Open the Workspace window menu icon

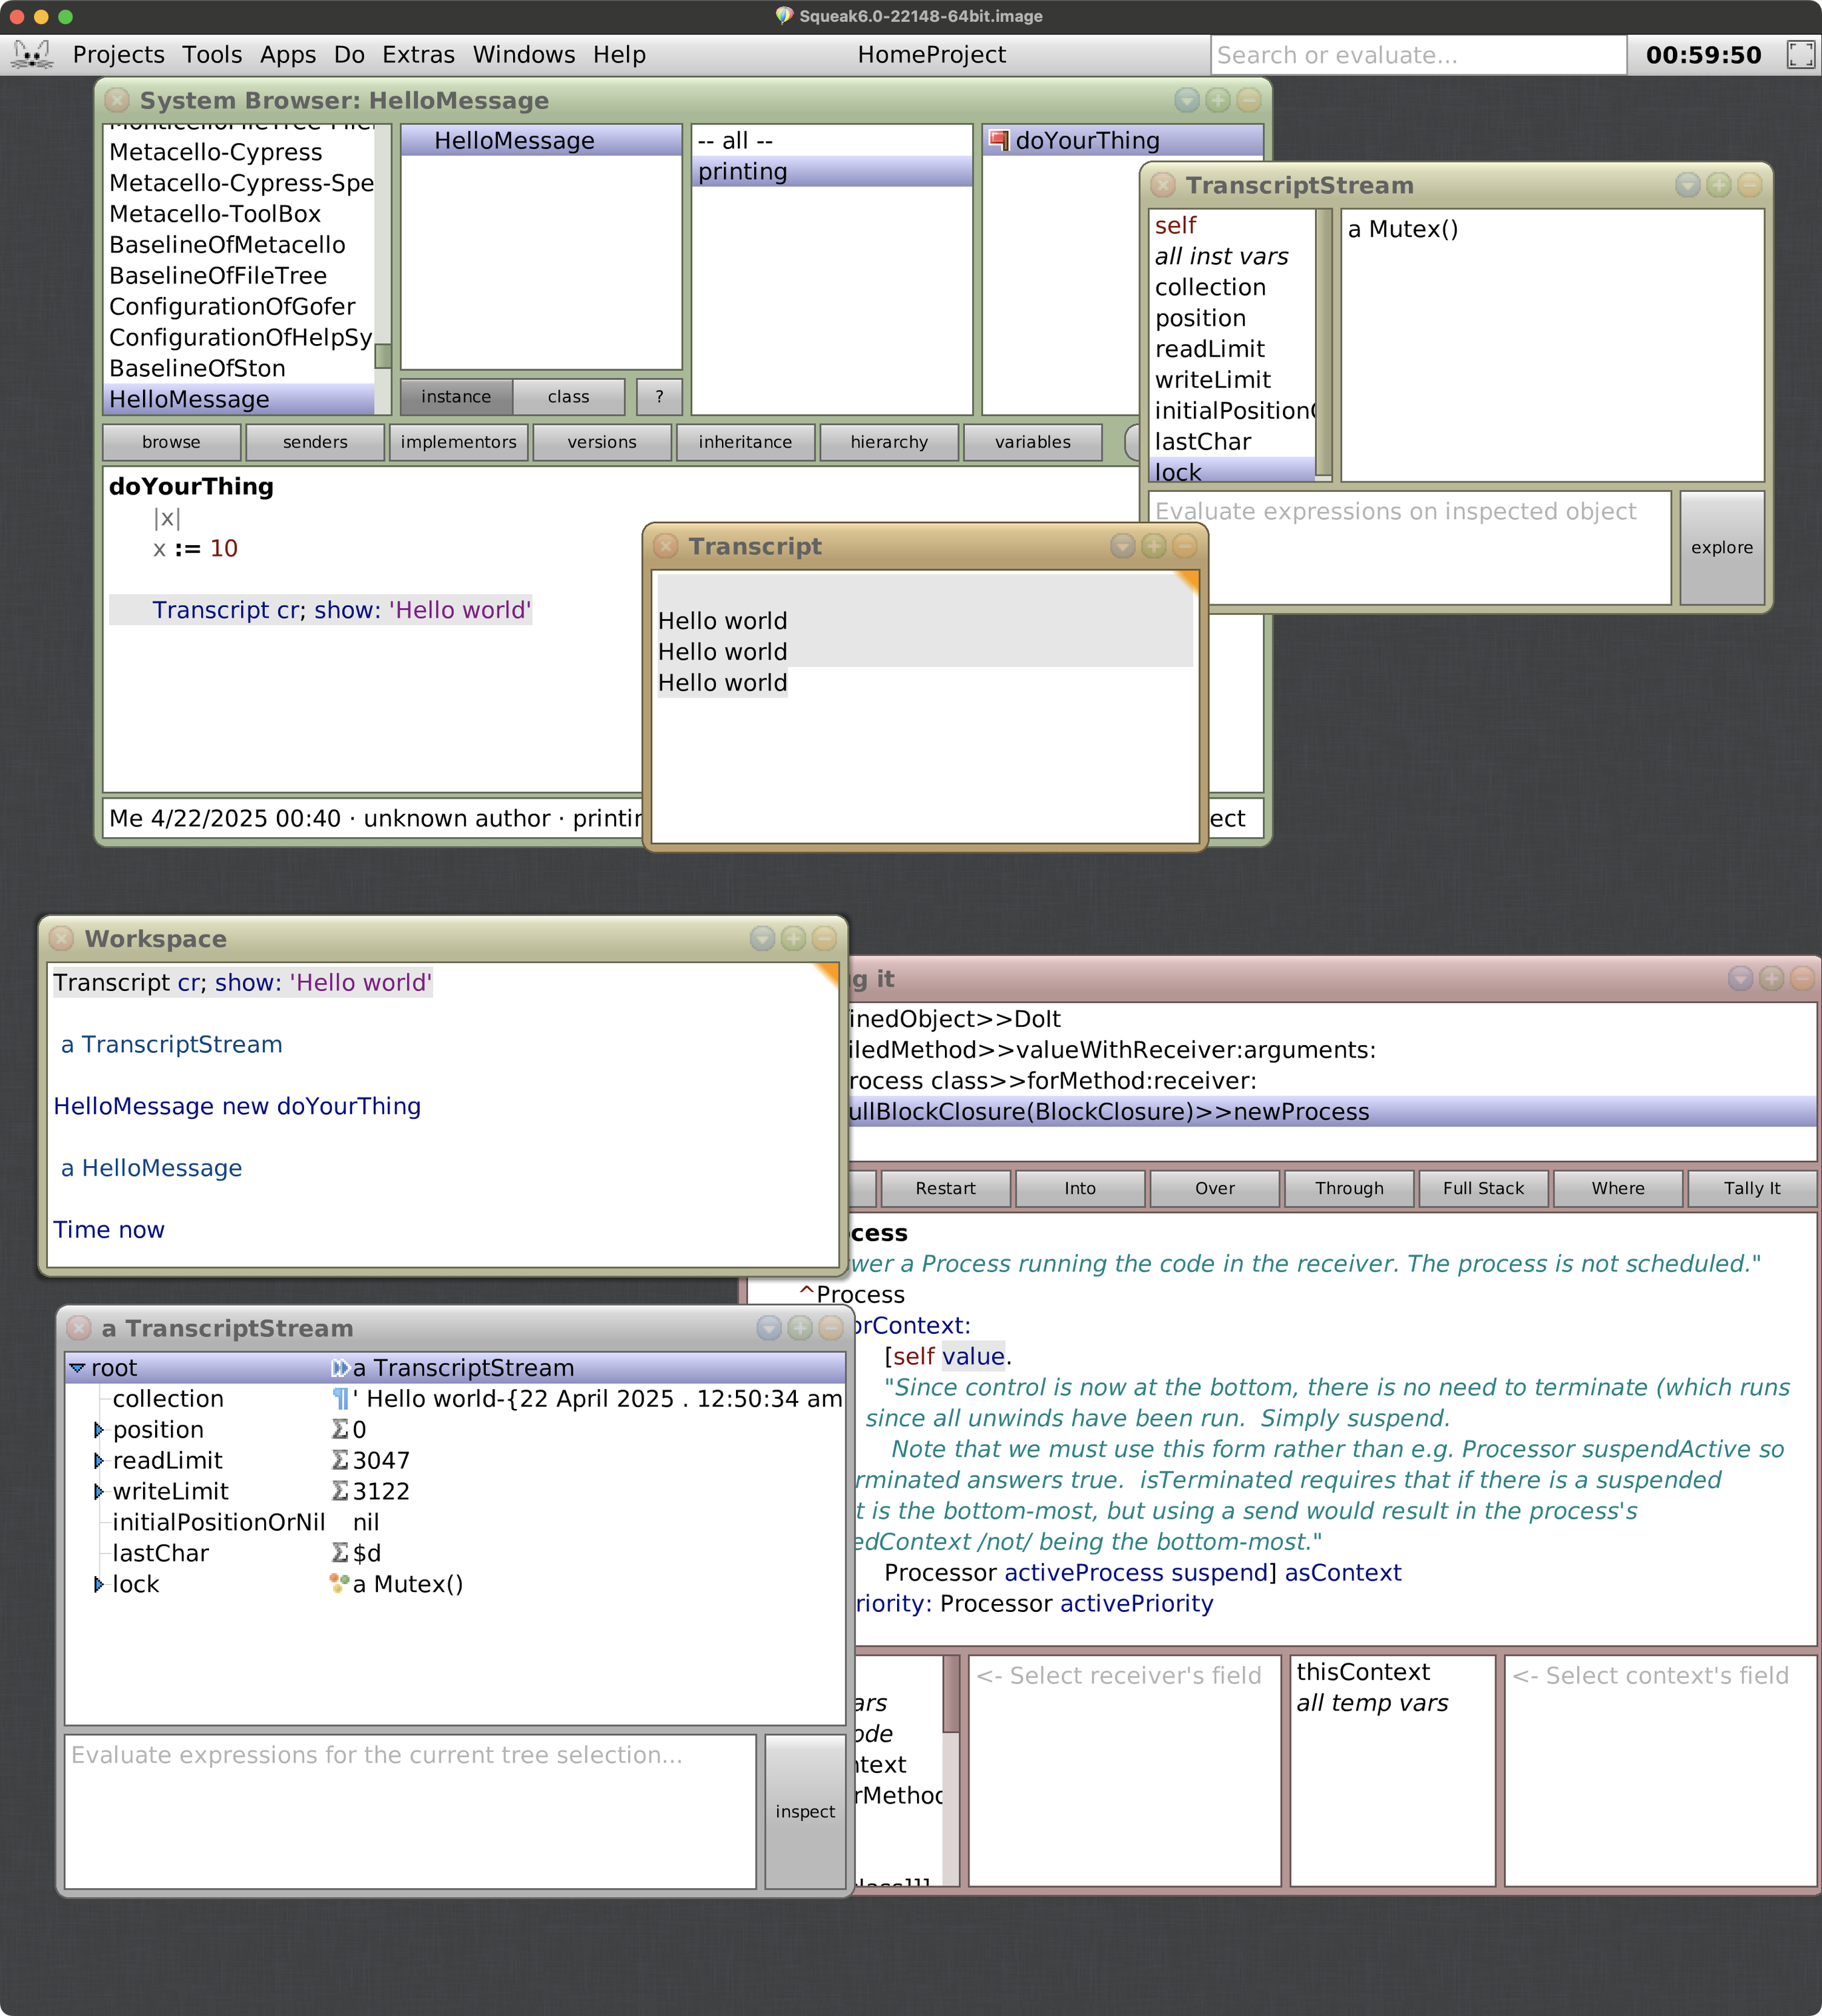(763, 938)
